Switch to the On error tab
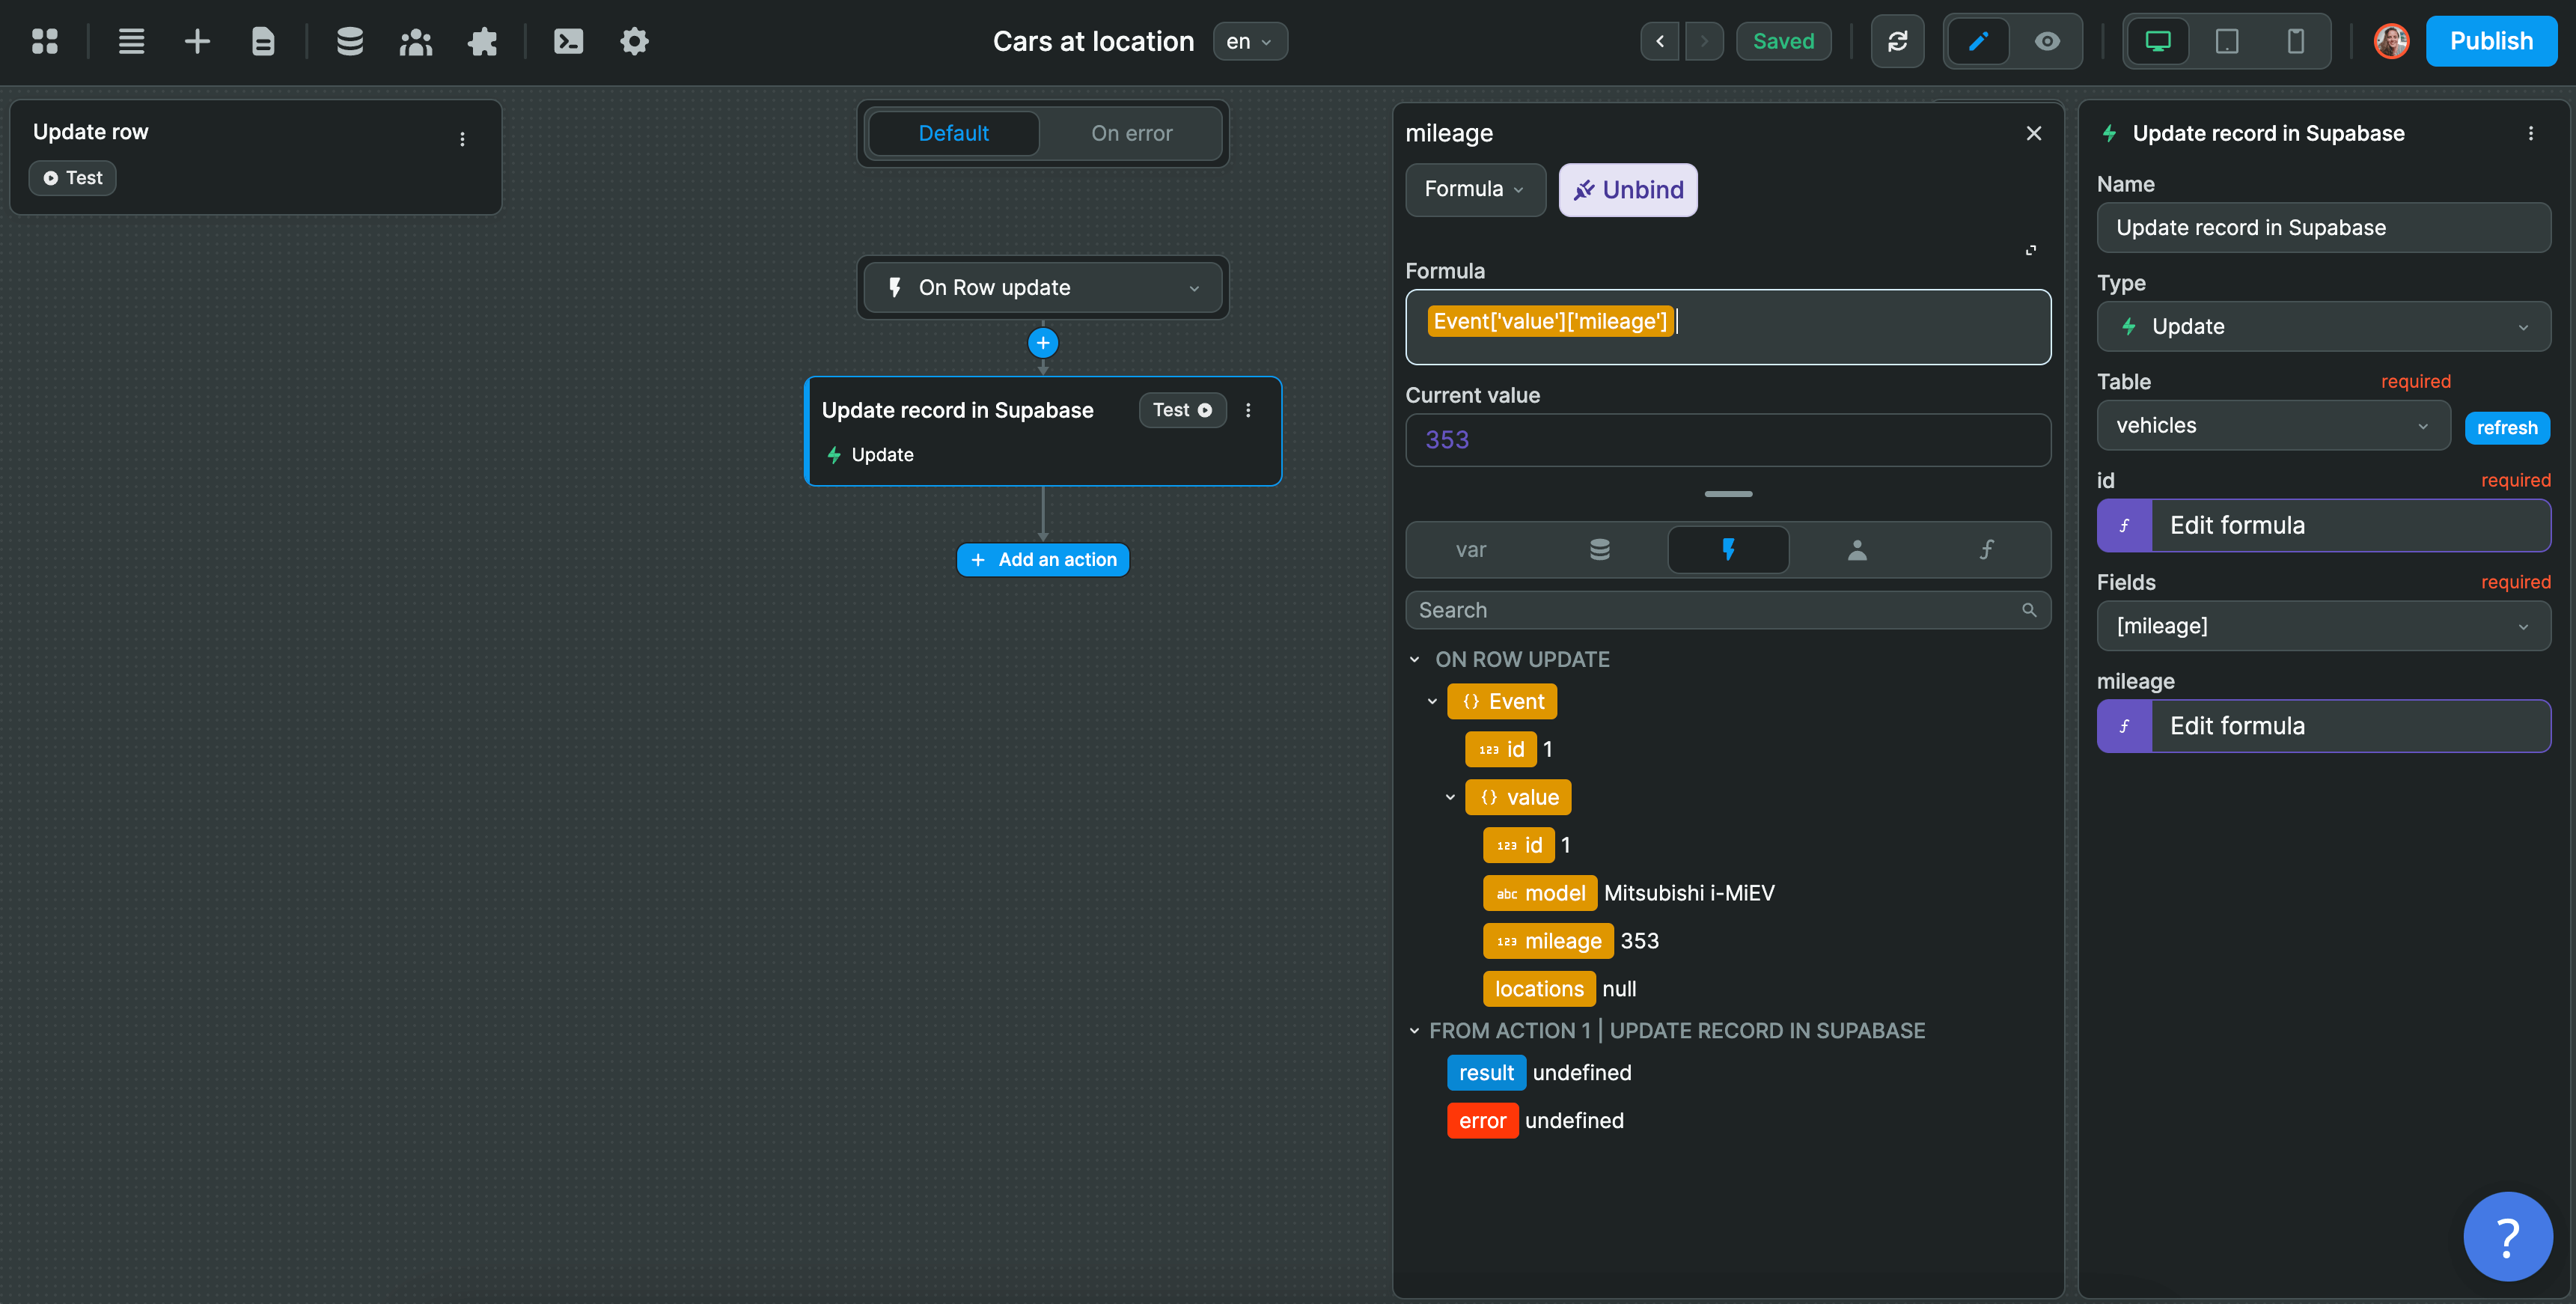The width and height of the screenshot is (2576, 1304). pos(1131,133)
